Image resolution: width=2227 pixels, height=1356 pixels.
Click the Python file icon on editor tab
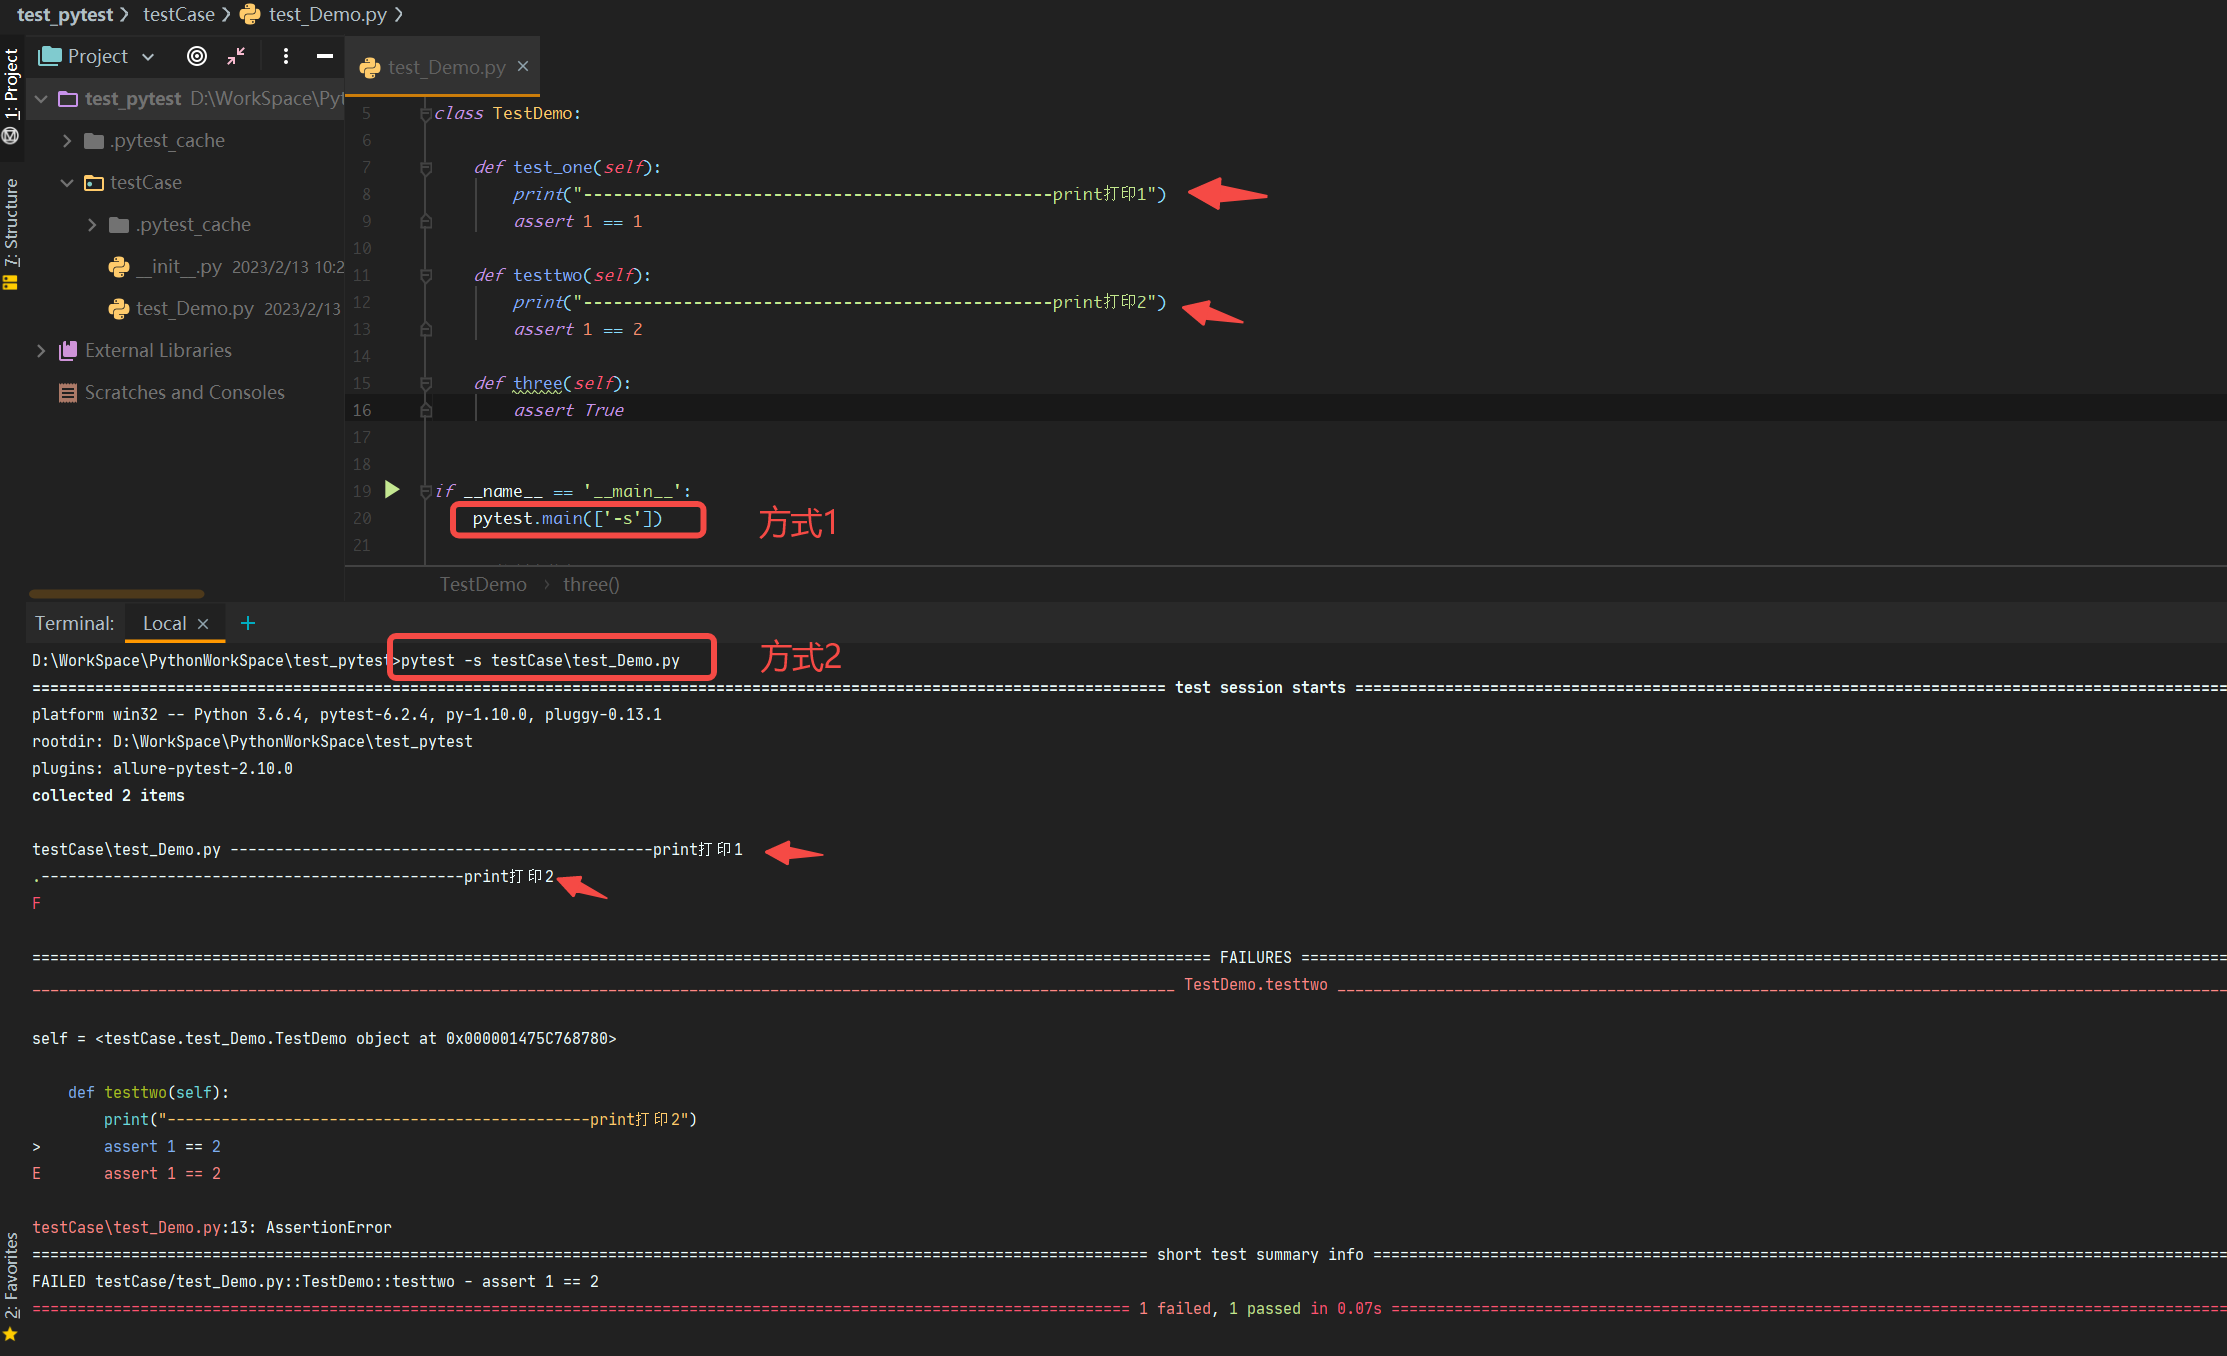(x=370, y=67)
